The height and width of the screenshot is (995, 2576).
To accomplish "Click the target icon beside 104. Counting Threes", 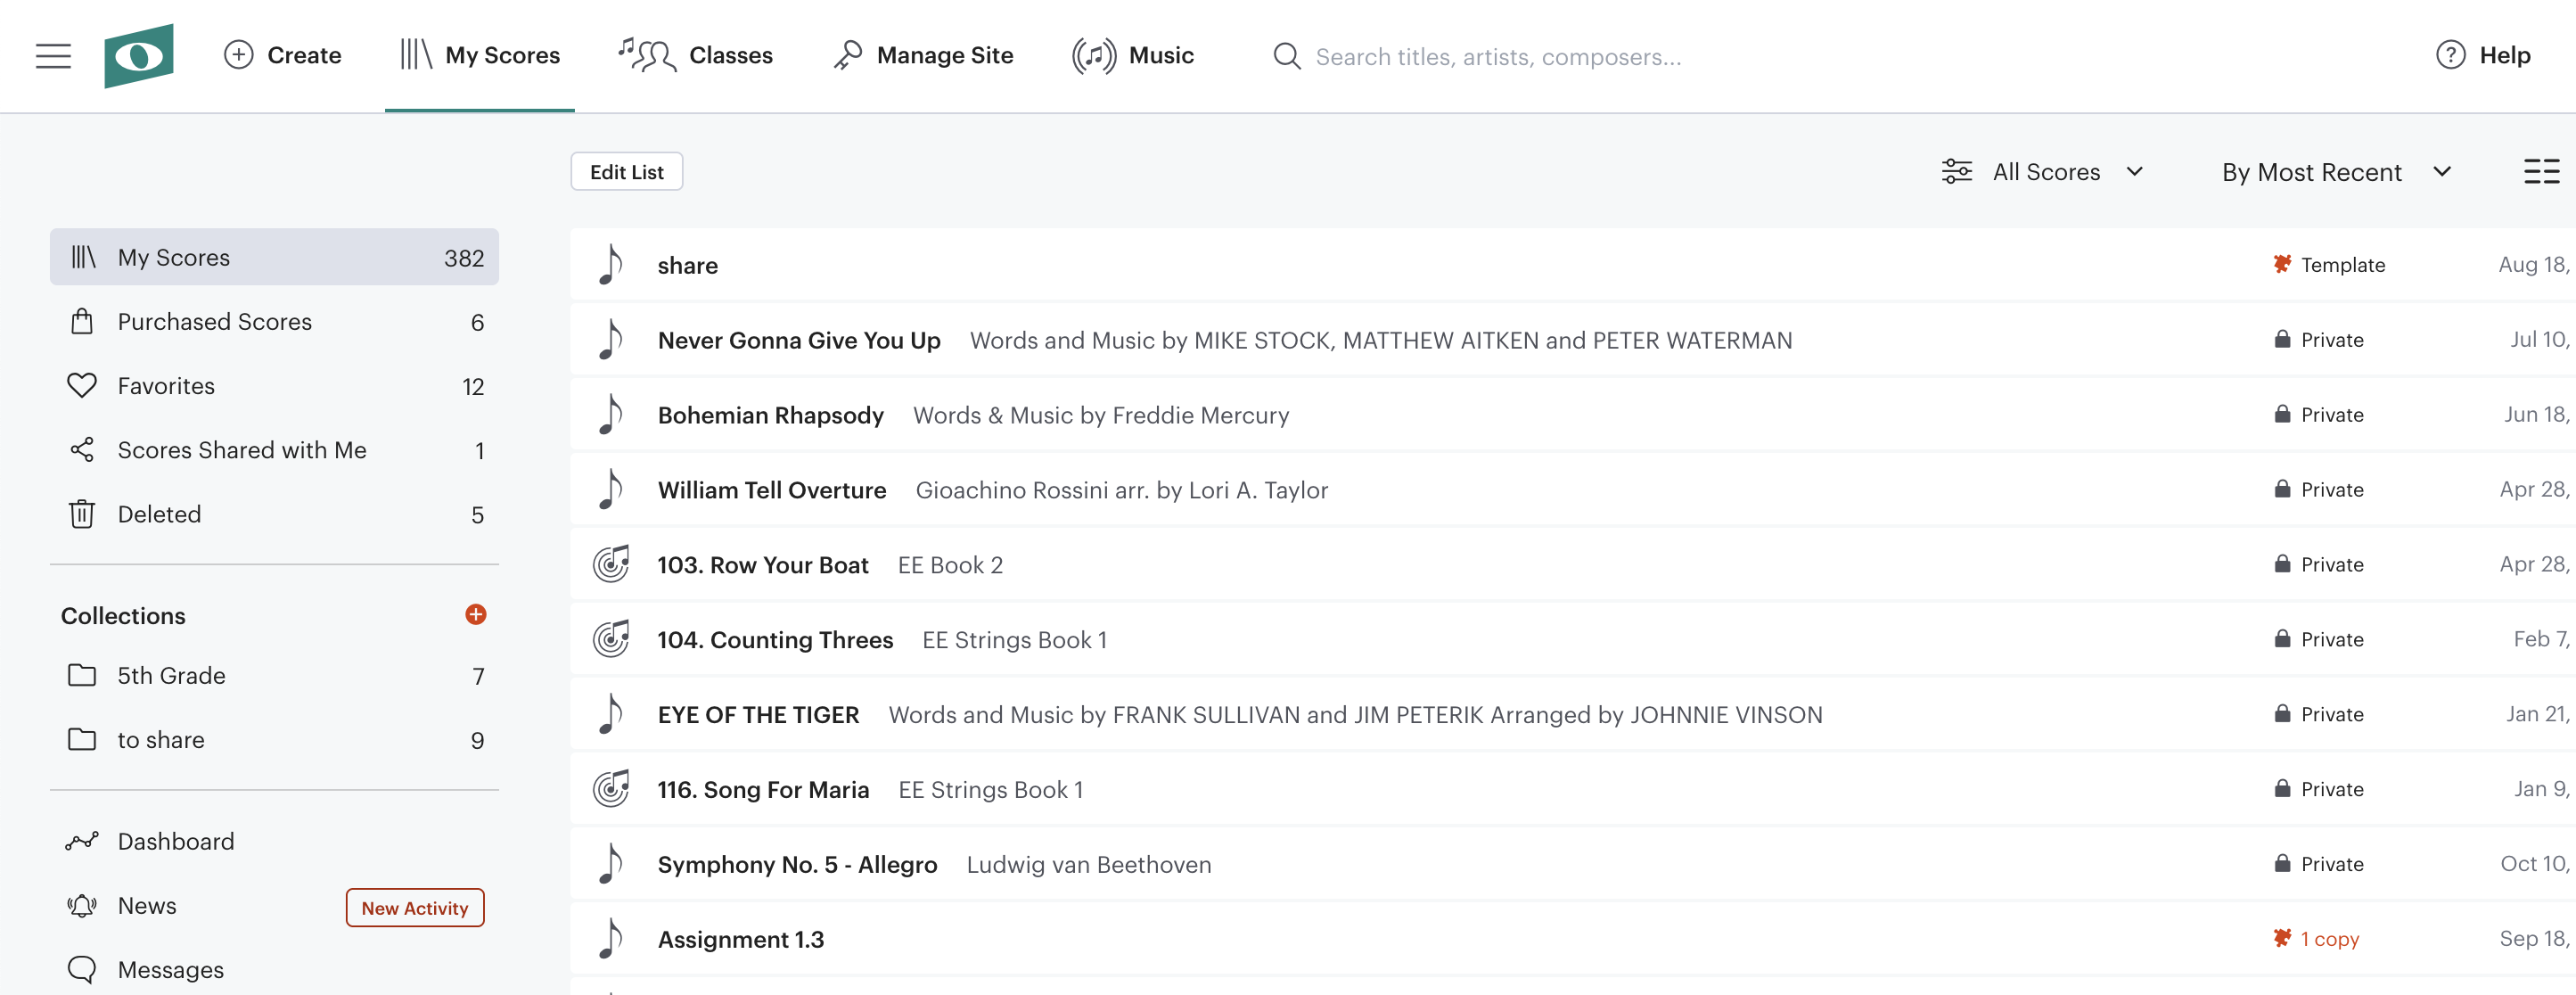I will [611, 639].
